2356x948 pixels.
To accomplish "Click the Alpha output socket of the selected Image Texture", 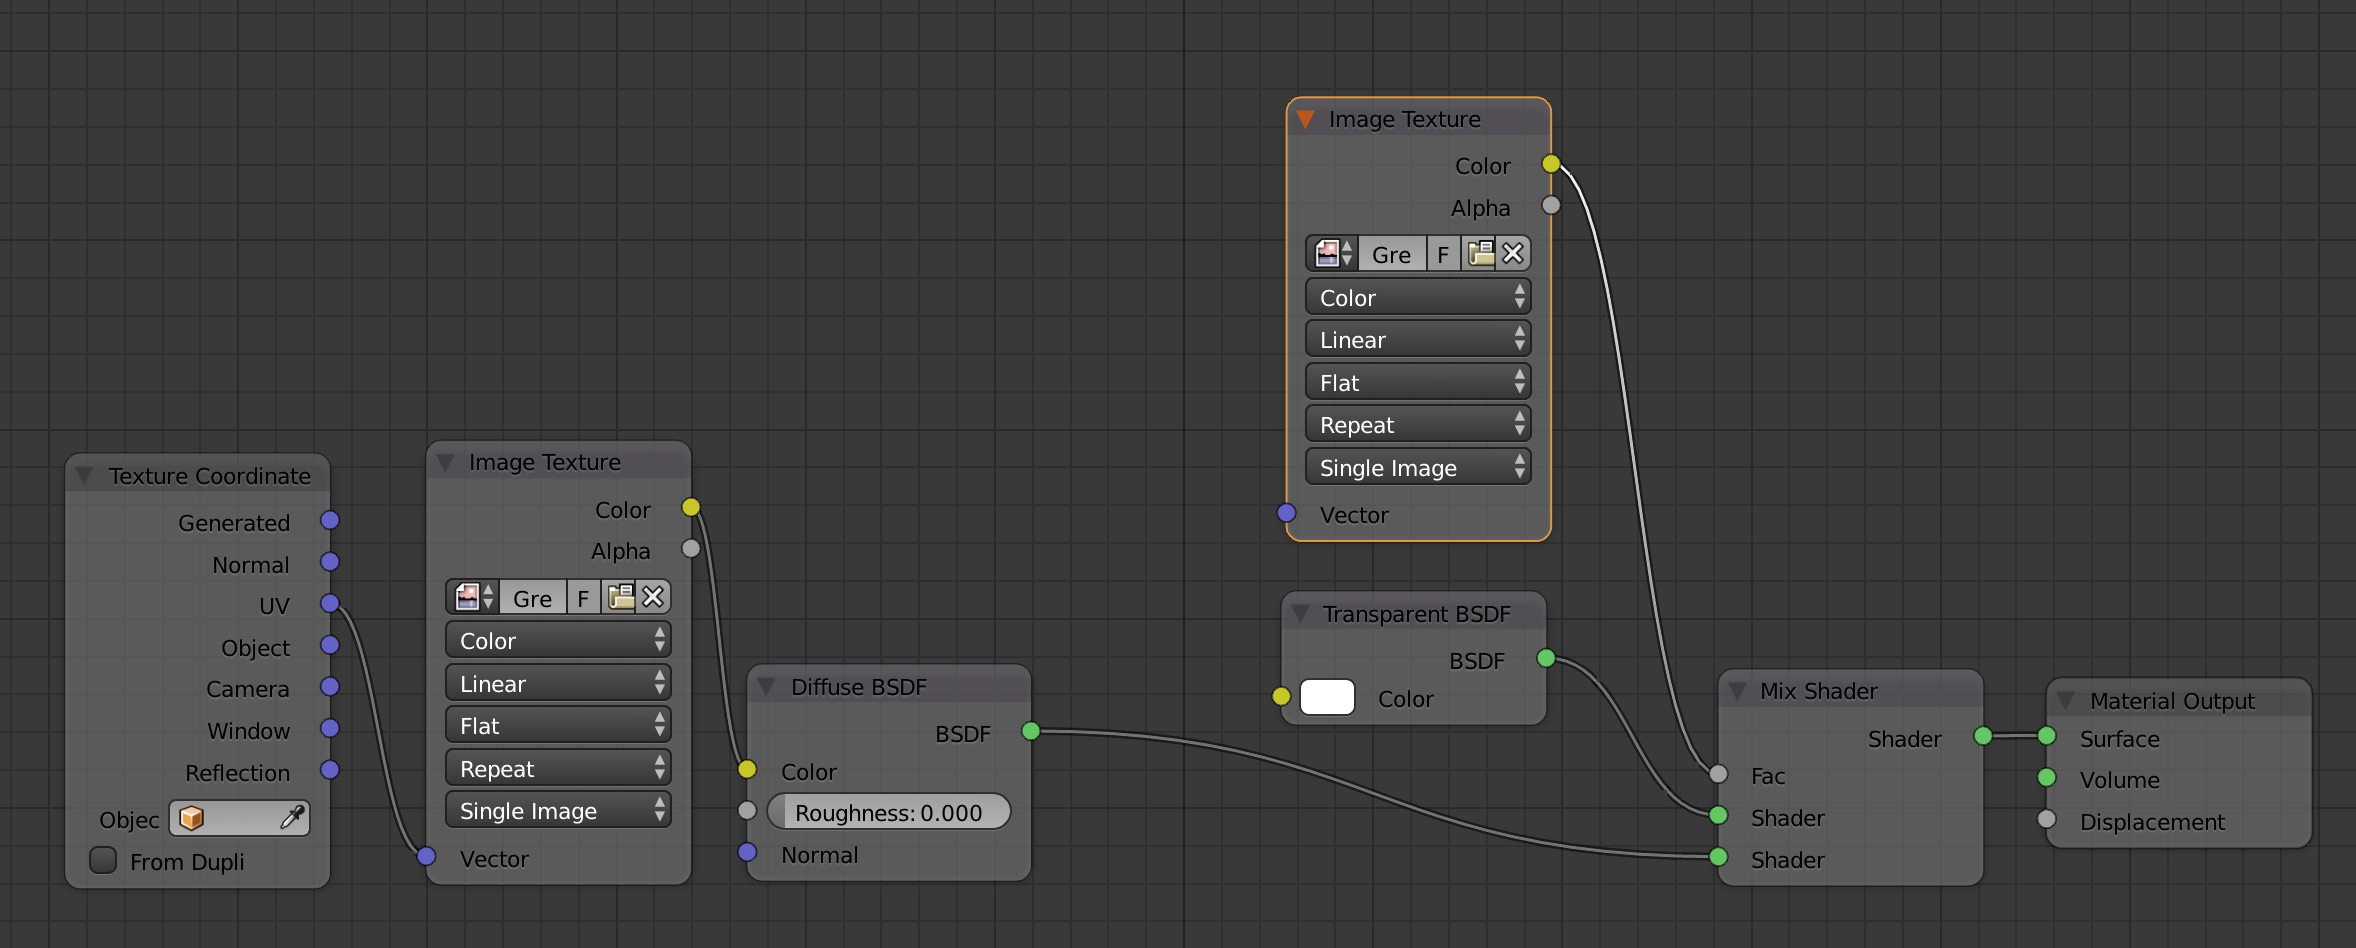I will pyautogui.click(x=1551, y=205).
